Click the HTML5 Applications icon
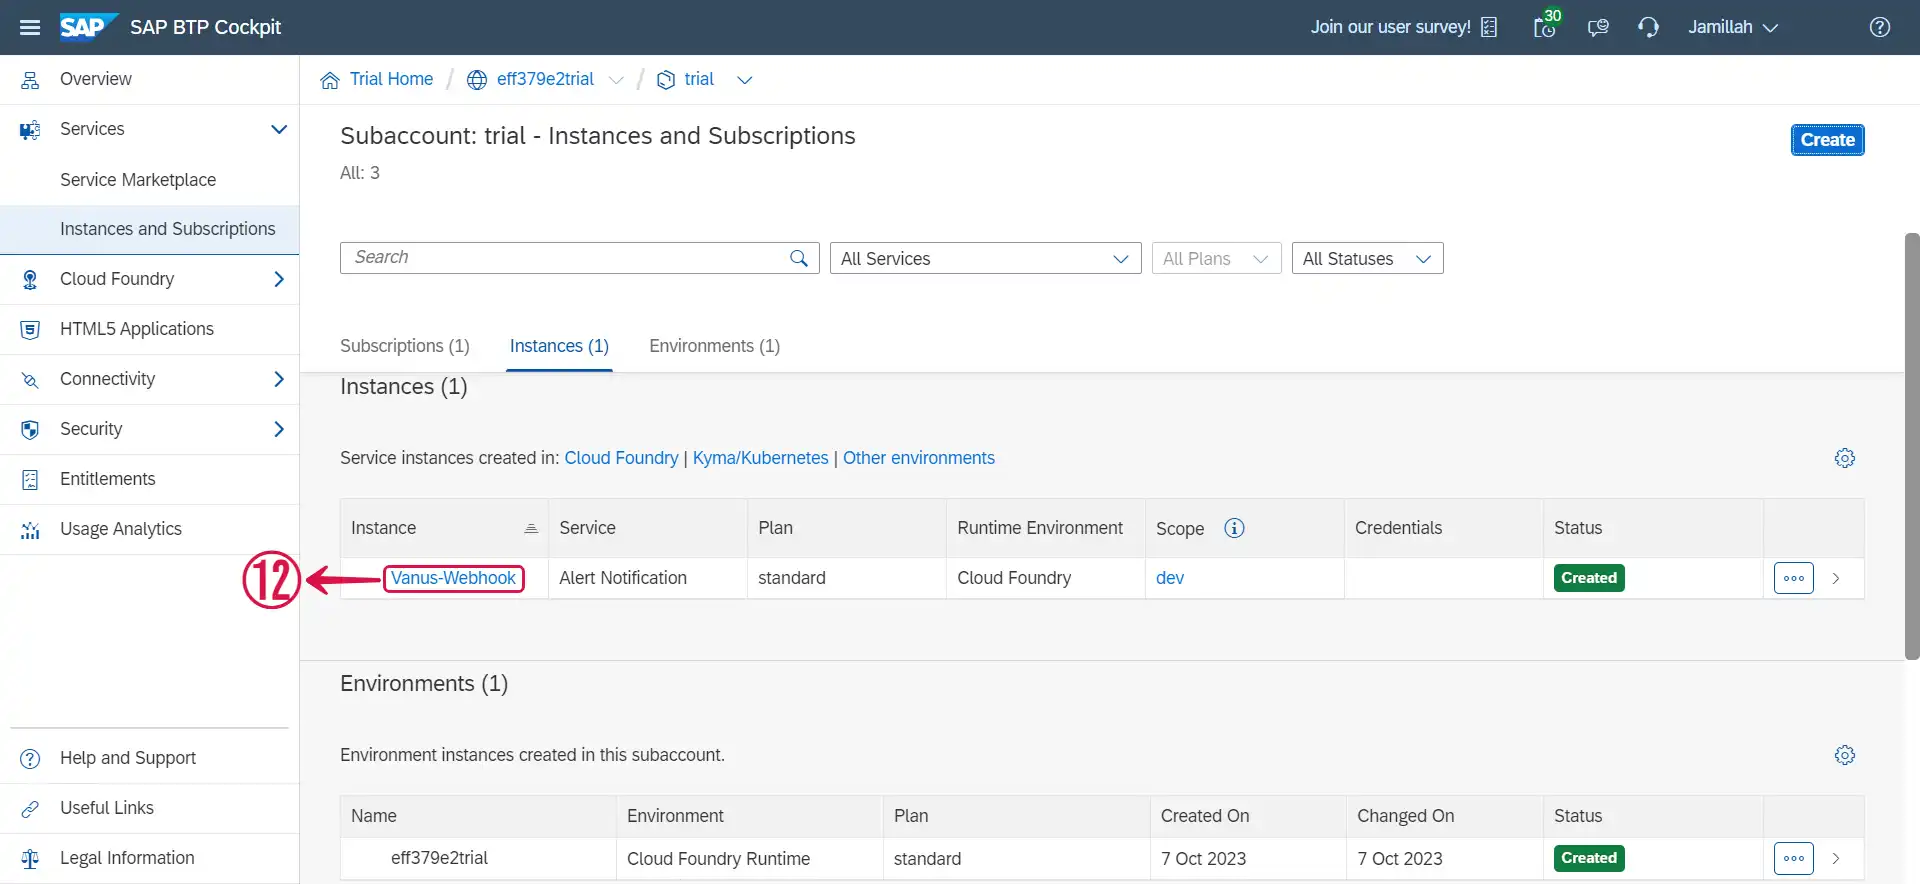The width and height of the screenshot is (1920, 884). 30,329
